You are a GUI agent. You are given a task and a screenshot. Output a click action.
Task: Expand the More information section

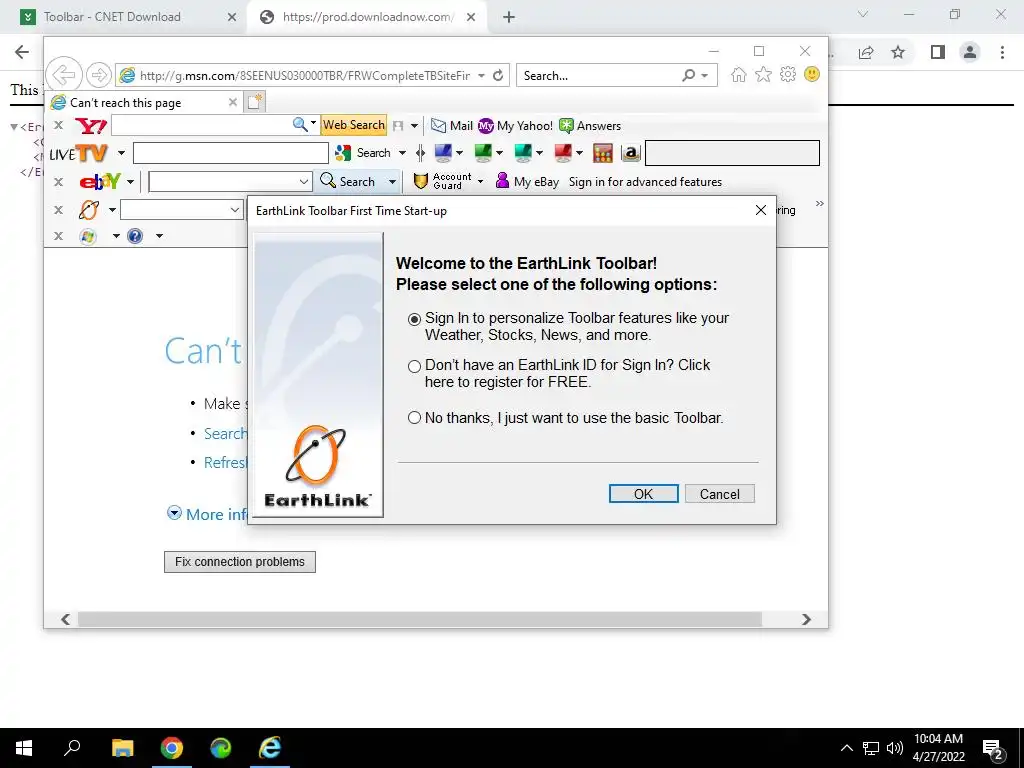(174, 513)
